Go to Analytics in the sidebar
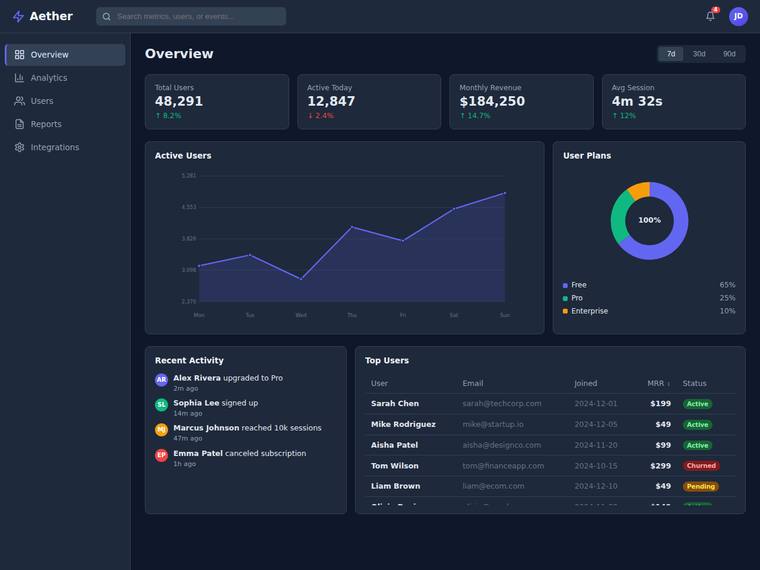 (x=65, y=78)
